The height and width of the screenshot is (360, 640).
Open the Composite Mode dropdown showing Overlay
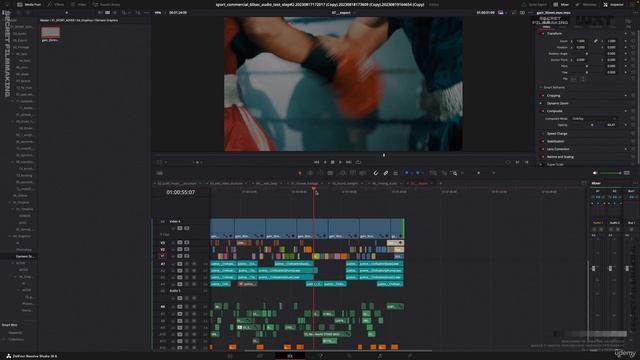(594, 119)
